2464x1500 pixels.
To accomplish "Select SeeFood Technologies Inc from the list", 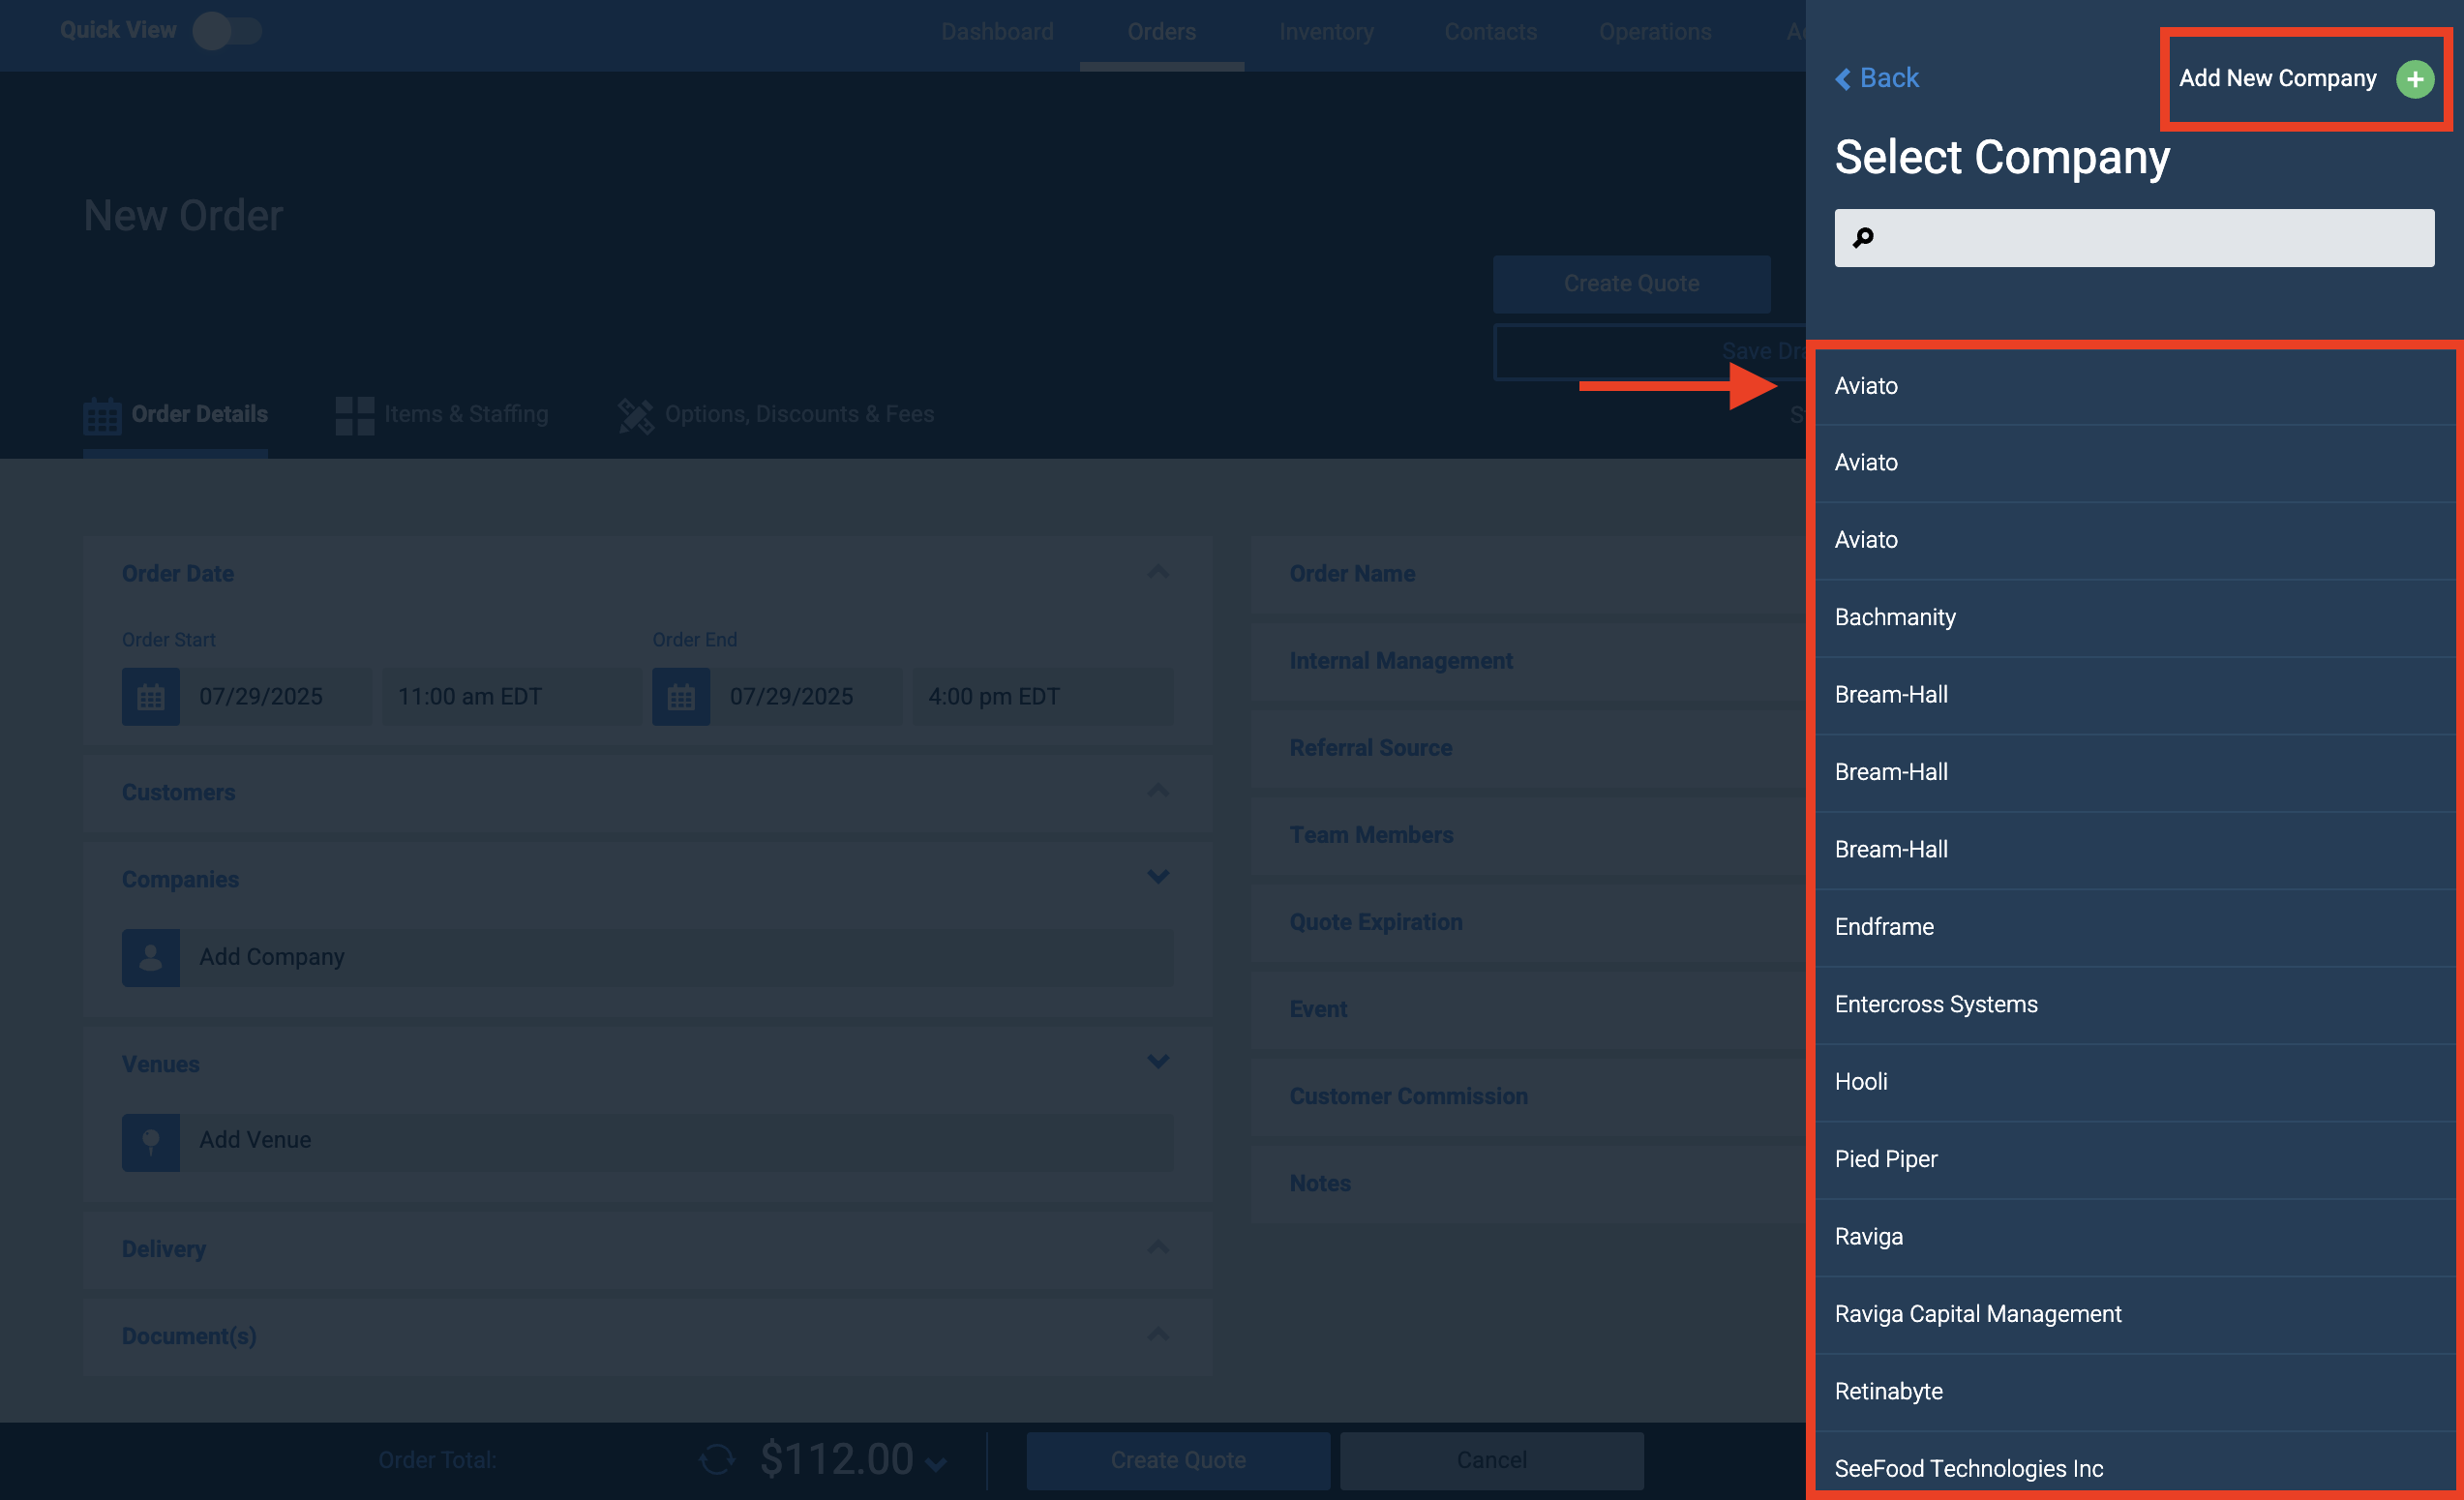I will tap(2136, 1465).
